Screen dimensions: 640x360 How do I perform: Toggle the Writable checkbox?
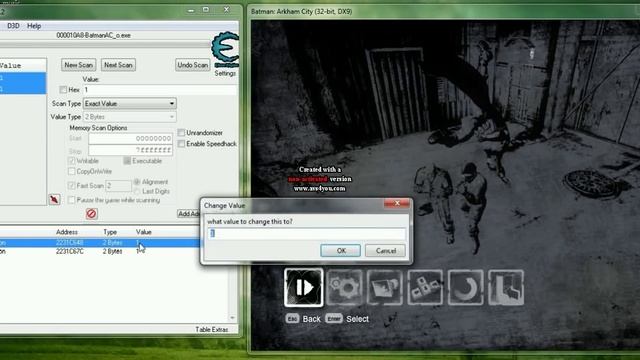pyautogui.click(x=71, y=161)
